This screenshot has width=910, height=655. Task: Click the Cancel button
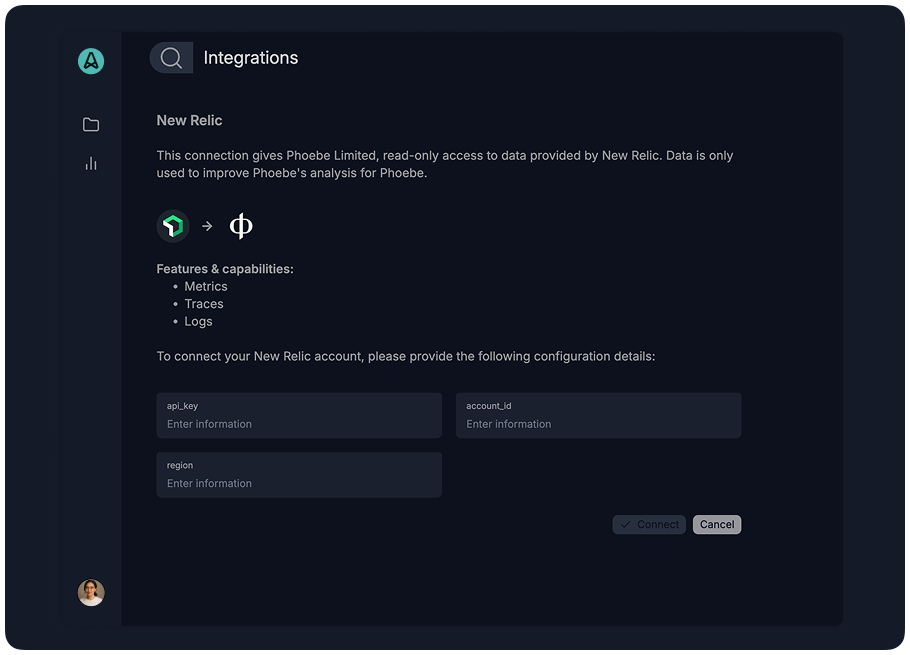[717, 524]
